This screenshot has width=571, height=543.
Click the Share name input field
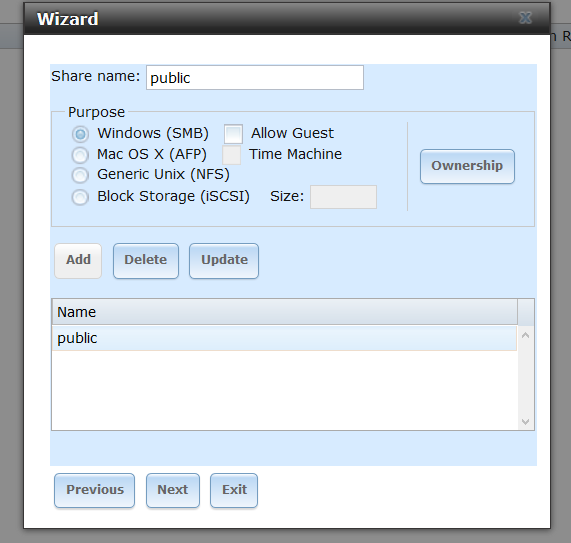pyautogui.click(x=255, y=78)
